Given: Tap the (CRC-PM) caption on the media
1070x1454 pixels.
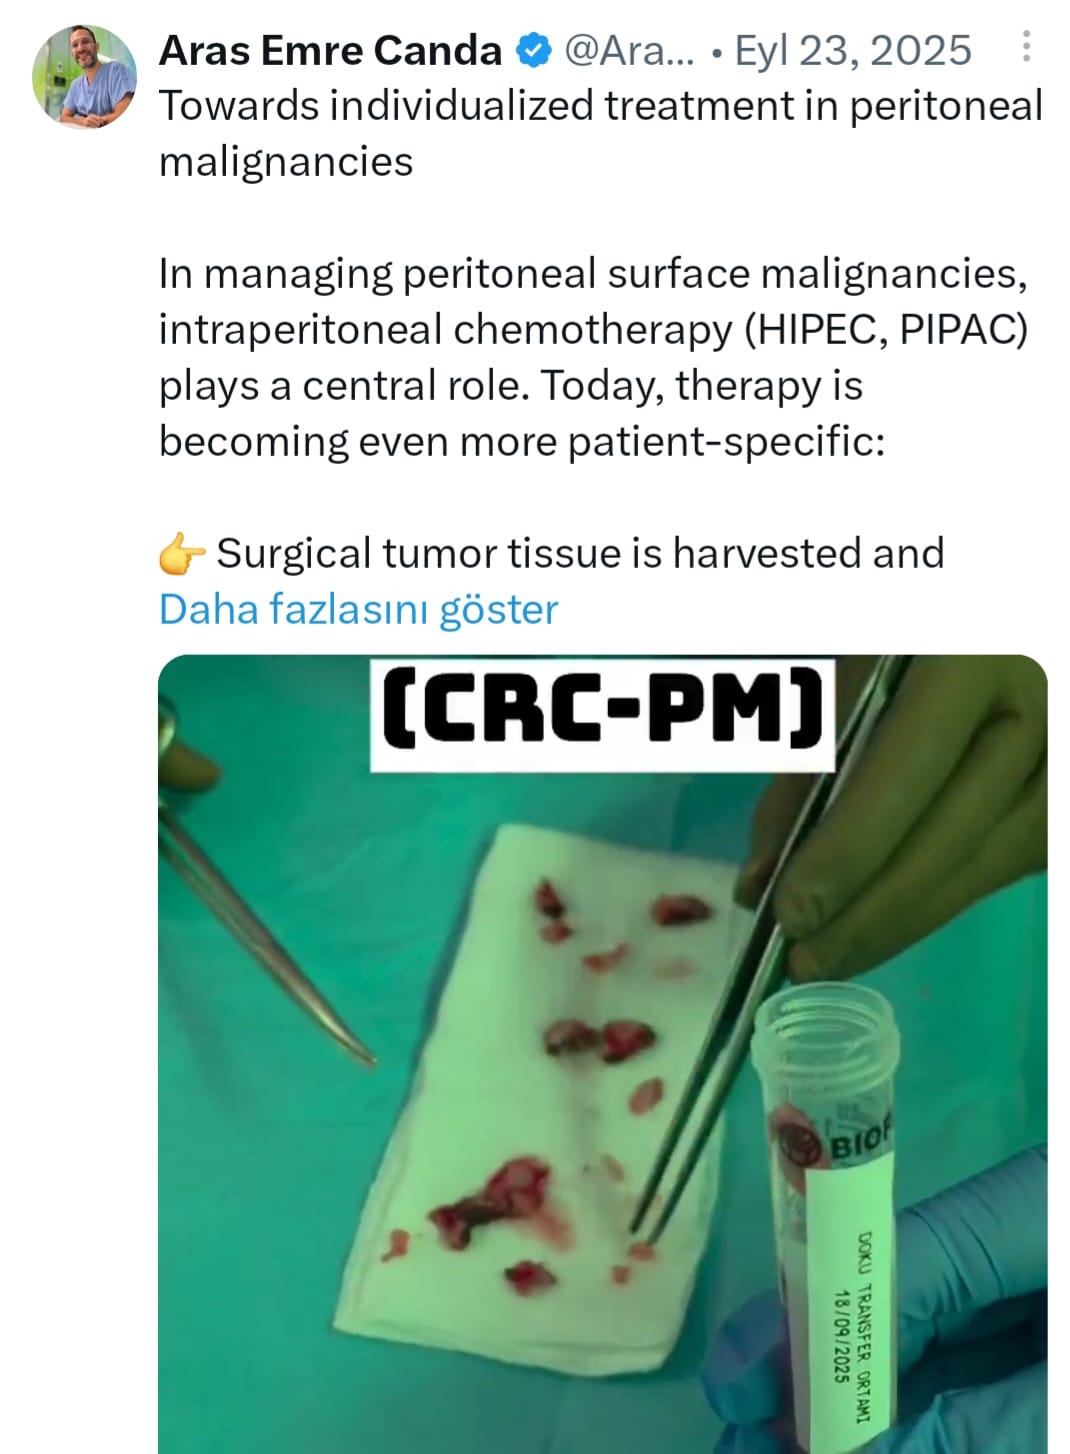Looking at the screenshot, I should [602, 711].
